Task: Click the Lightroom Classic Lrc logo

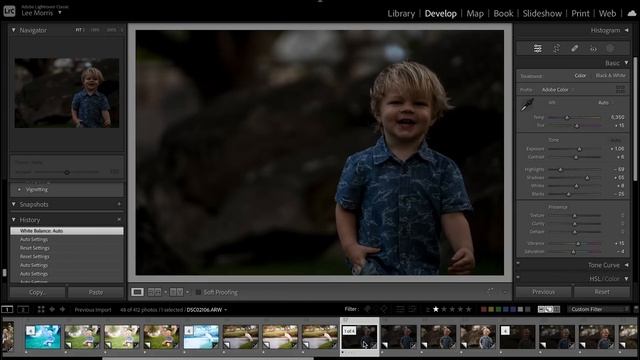Action: pos(9,11)
